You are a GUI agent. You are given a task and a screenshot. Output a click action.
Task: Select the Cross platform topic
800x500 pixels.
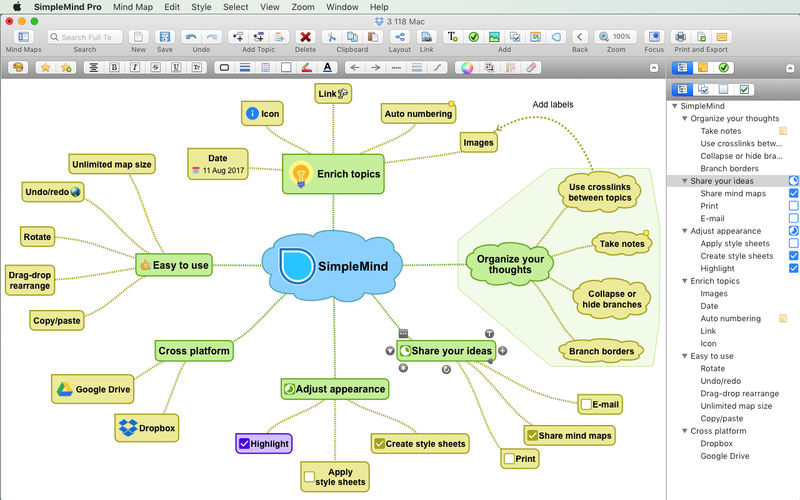[194, 351]
